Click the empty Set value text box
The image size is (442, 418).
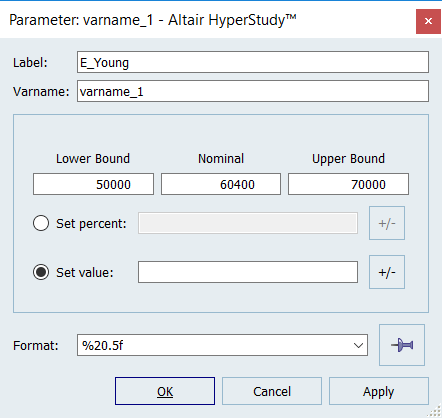248,272
